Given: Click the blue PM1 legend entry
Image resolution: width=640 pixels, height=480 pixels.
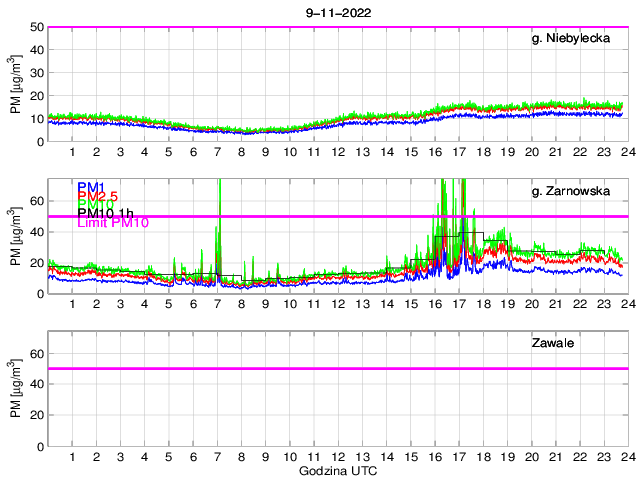Looking at the screenshot, I should pos(90,187).
